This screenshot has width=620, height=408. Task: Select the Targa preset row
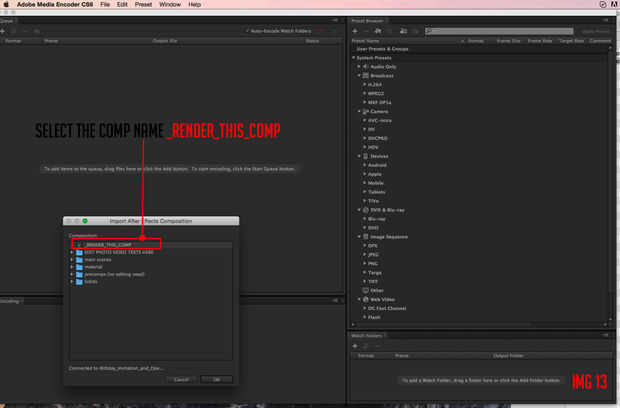pyautogui.click(x=479, y=273)
